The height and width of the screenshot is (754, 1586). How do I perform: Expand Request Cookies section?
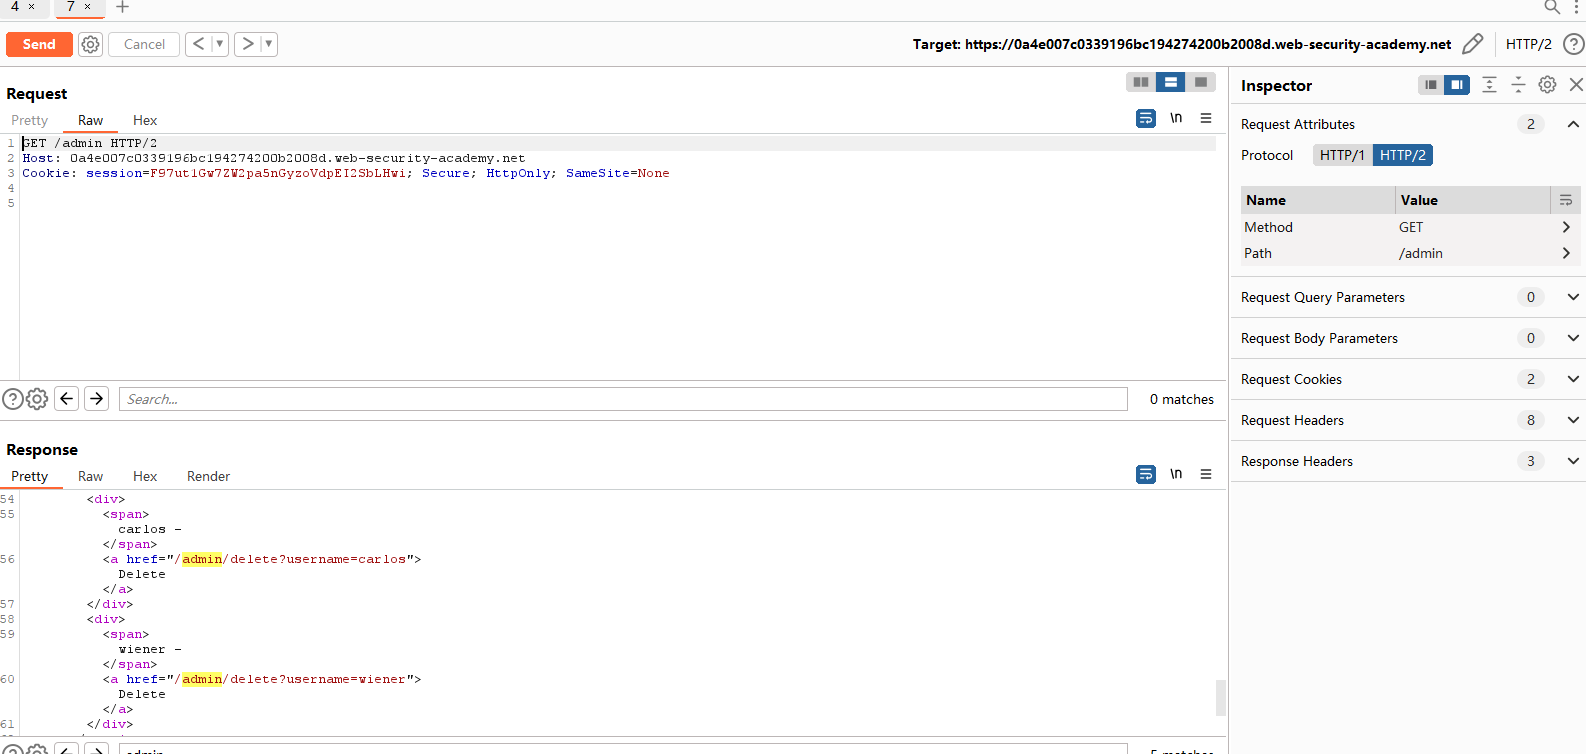click(x=1573, y=379)
